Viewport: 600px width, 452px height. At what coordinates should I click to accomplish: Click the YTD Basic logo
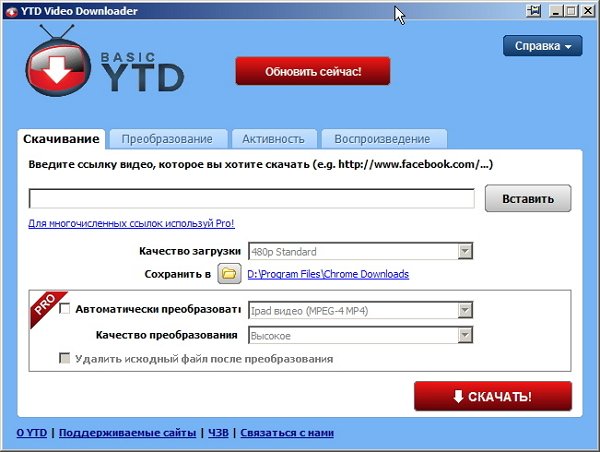point(104,60)
